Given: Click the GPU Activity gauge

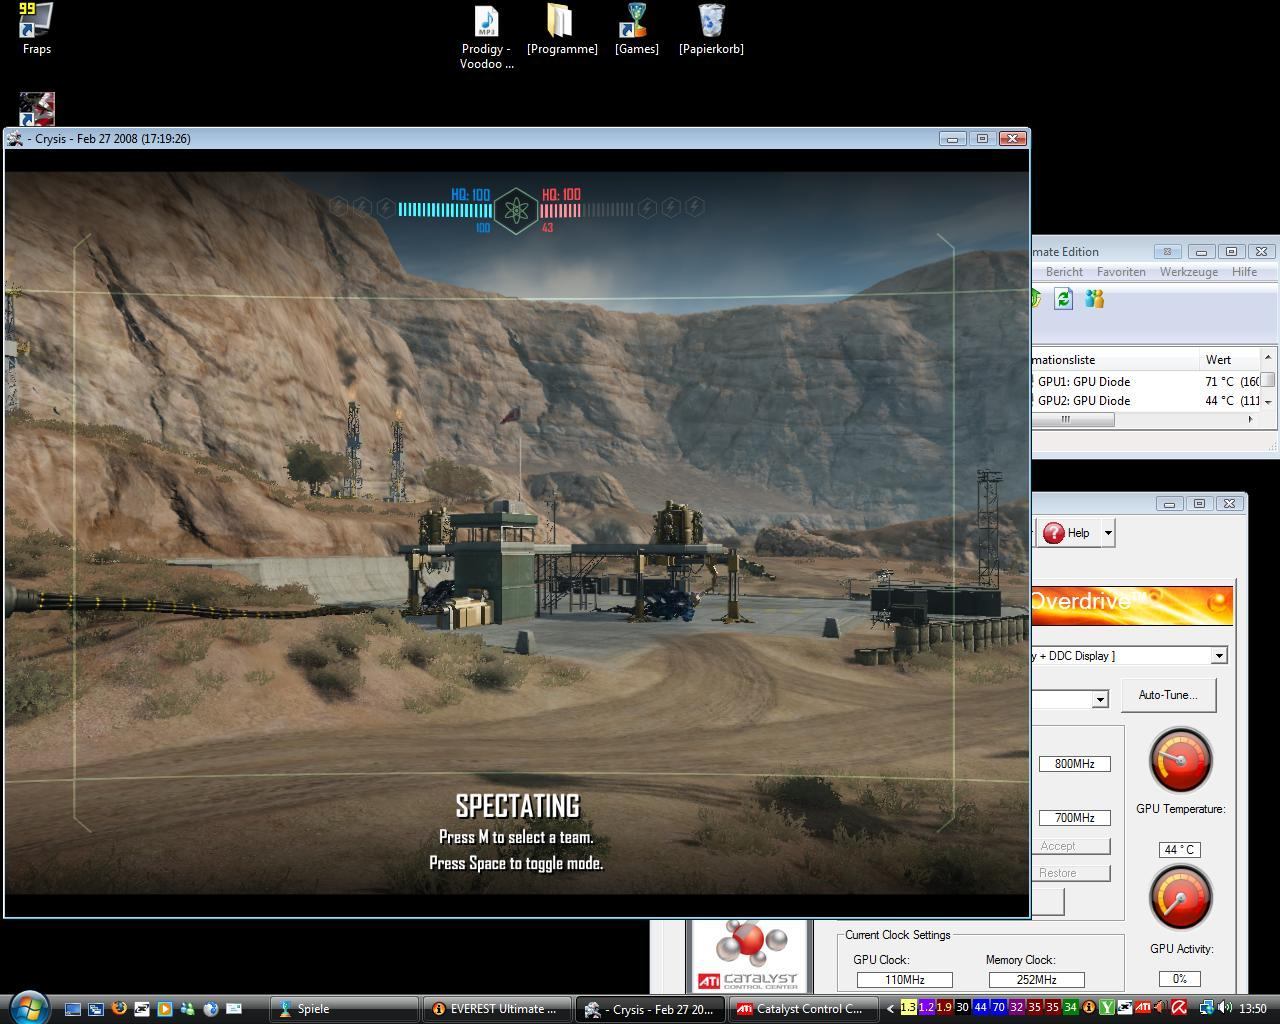Looking at the screenshot, I should pyautogui.click(x=1180, y=897).
